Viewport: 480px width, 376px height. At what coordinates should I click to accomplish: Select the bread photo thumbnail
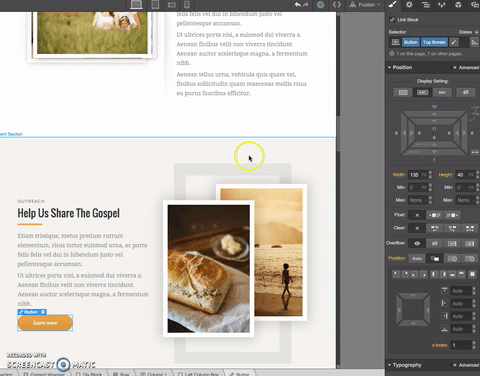pyautogui.click(x=209, y=269)
